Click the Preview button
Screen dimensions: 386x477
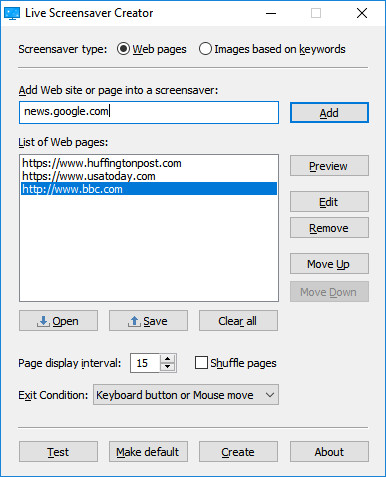(x=329, y=166)
